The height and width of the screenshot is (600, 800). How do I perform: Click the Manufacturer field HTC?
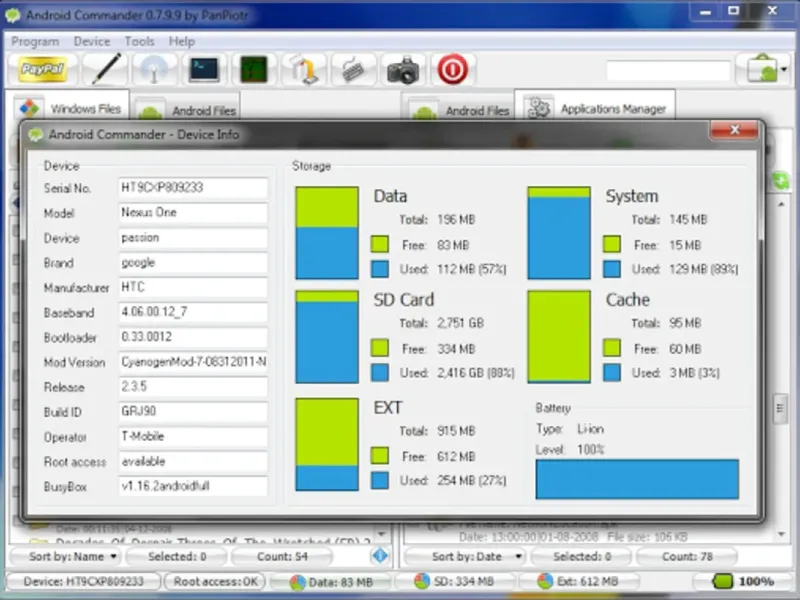193,287
